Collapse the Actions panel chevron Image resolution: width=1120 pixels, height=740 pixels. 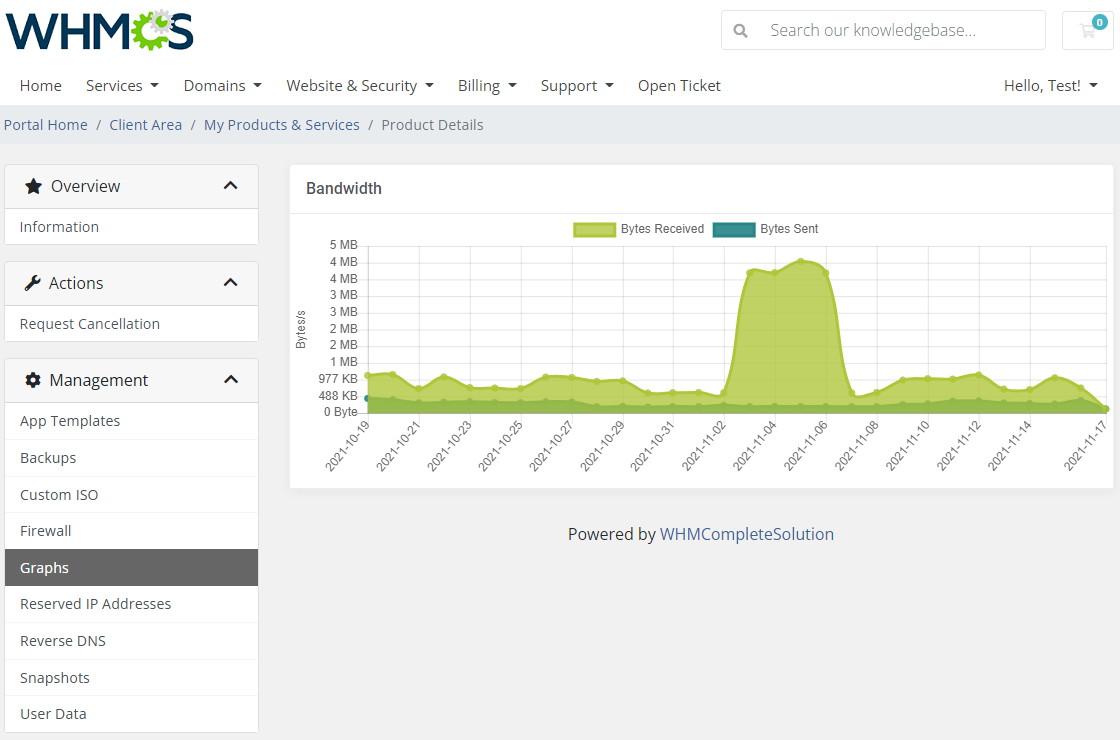click(x=230, y=283)
